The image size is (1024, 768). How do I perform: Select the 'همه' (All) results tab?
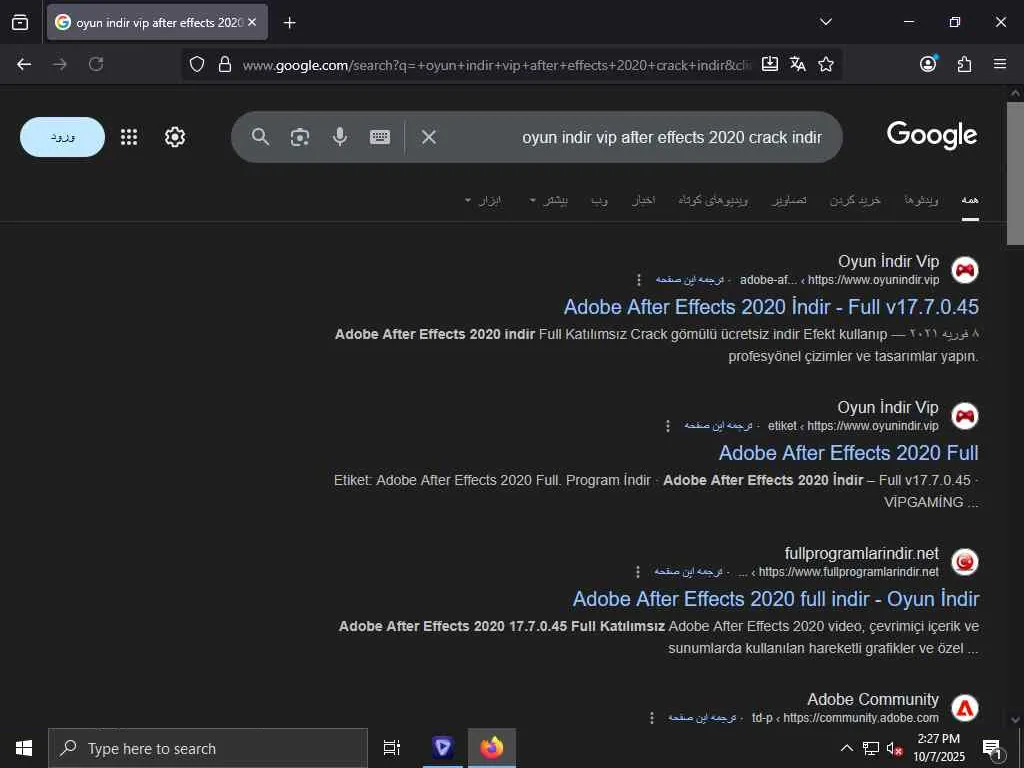(970, 200)
